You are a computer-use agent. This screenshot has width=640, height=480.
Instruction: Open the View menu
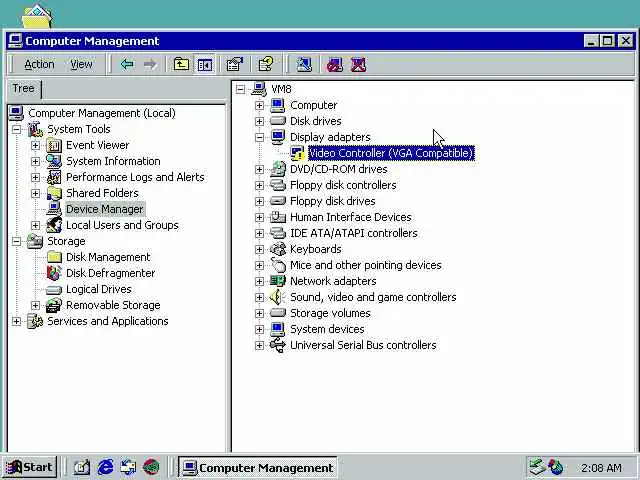pos(81,64)
